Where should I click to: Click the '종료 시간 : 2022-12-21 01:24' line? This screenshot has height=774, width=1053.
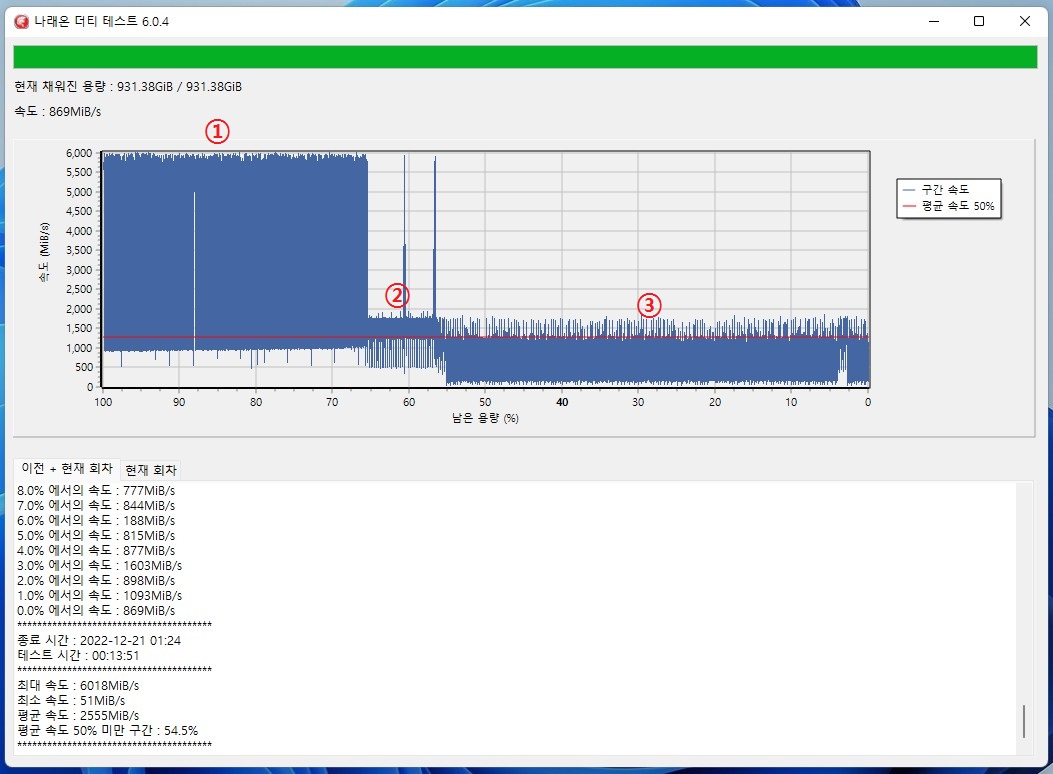click(x=99, y=640)
